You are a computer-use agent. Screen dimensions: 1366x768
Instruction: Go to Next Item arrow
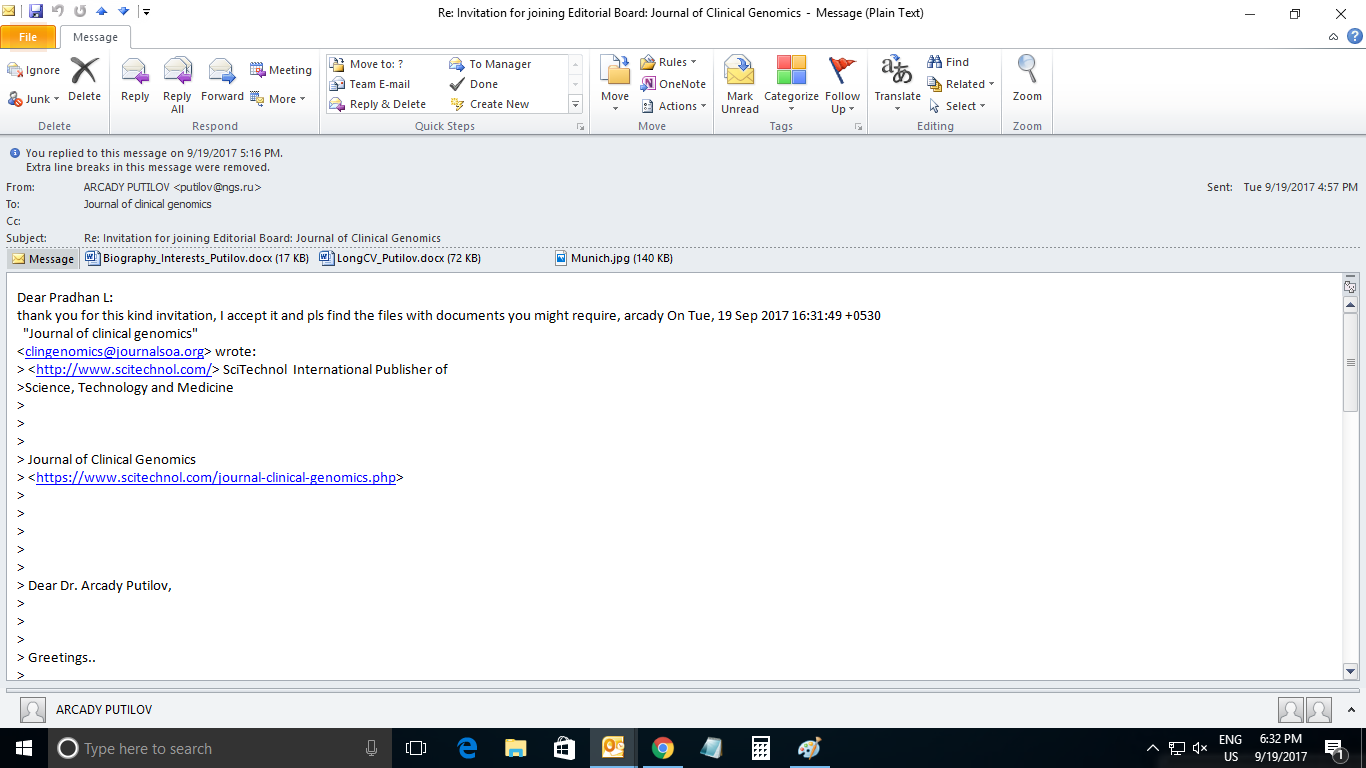123,12
